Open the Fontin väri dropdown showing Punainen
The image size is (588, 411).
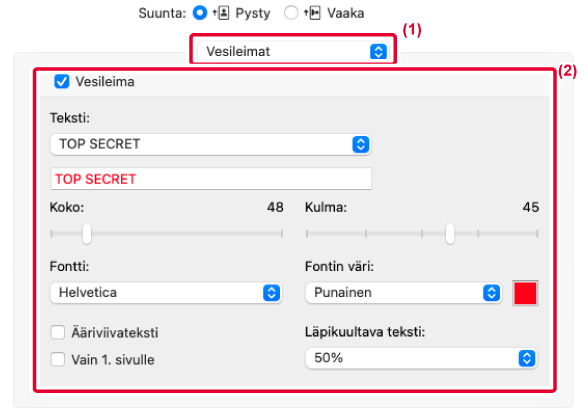click(x=404, y=292)
